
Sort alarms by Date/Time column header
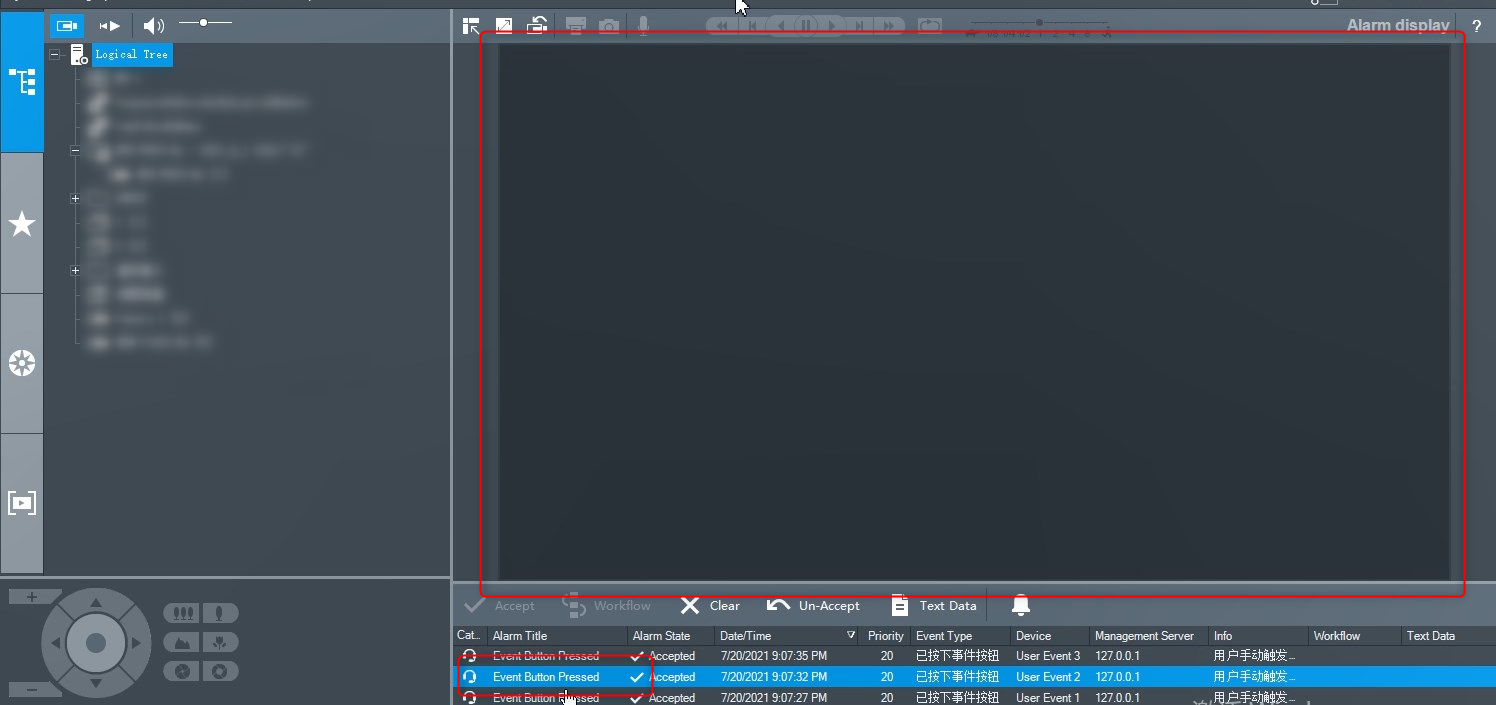[780, 636]
